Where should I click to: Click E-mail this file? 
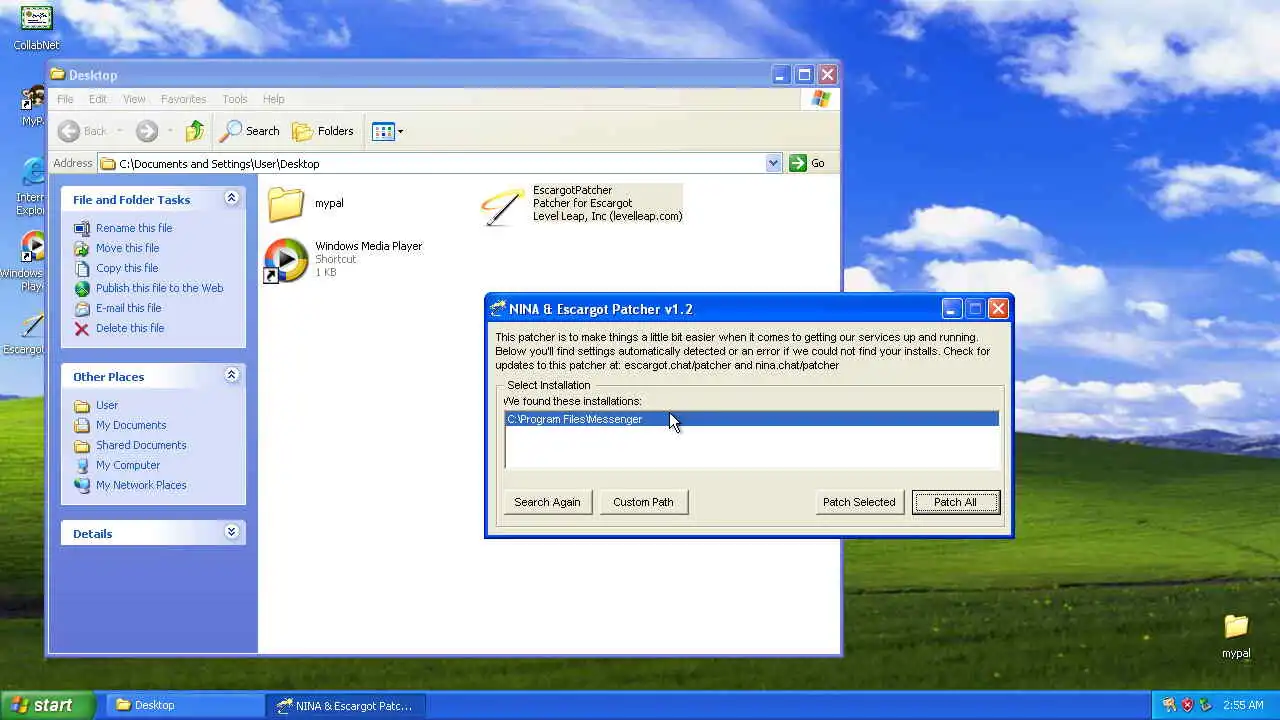coord(128,308)
